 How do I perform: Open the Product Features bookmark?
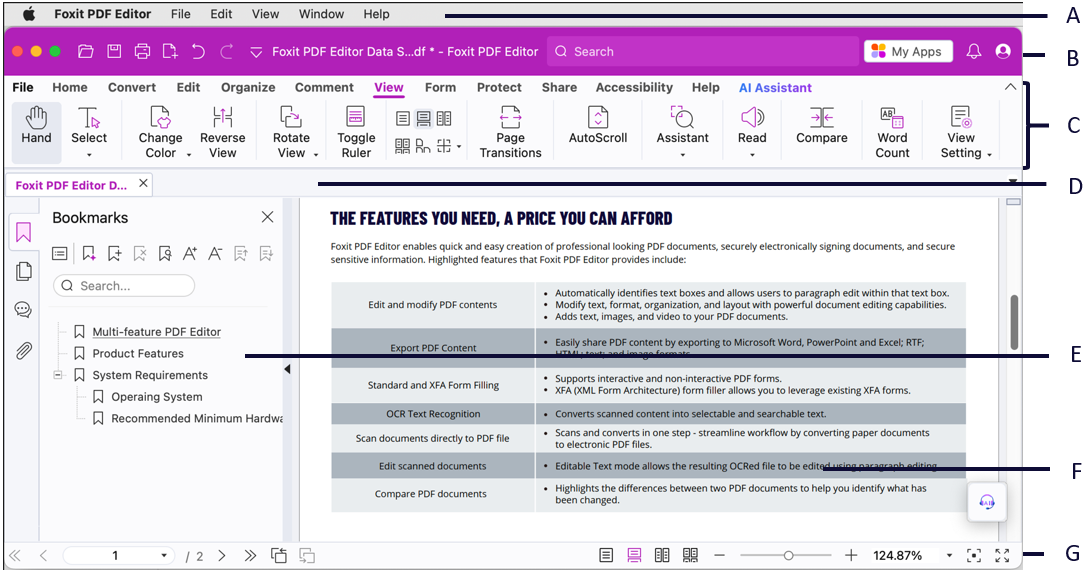click(138, 353)
